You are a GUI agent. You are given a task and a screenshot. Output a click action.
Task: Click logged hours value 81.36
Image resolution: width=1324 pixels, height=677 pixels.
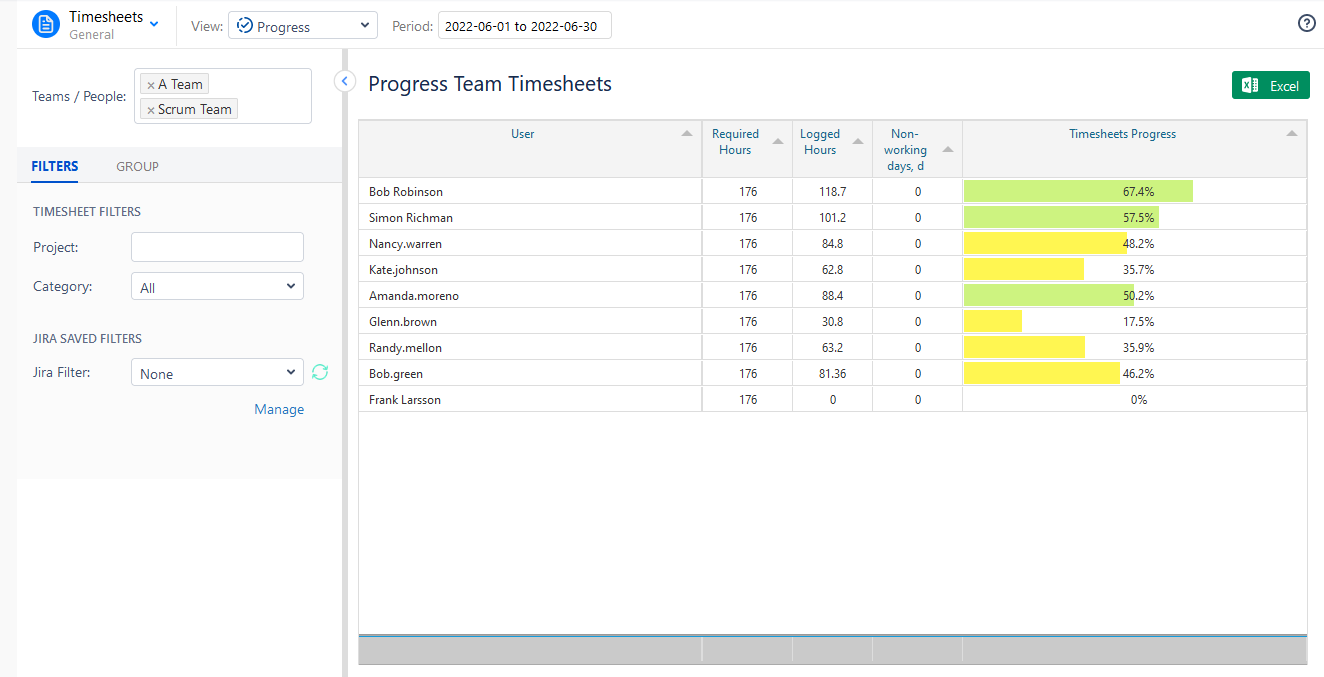click(832, 373)
